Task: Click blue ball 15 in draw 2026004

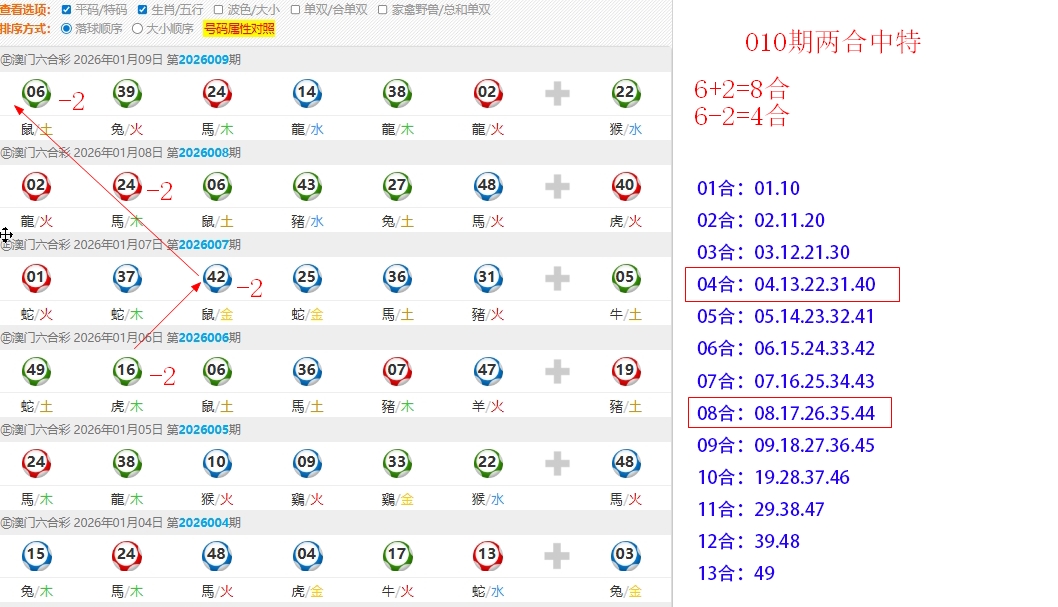Action: click(x=36, y=555)
